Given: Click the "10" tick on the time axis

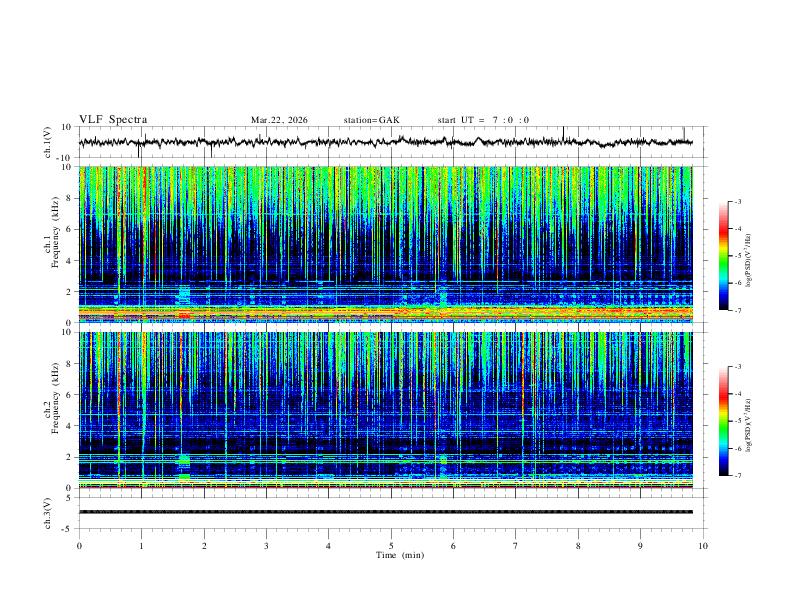Looking at the screenshot, I should click(703, 546).
